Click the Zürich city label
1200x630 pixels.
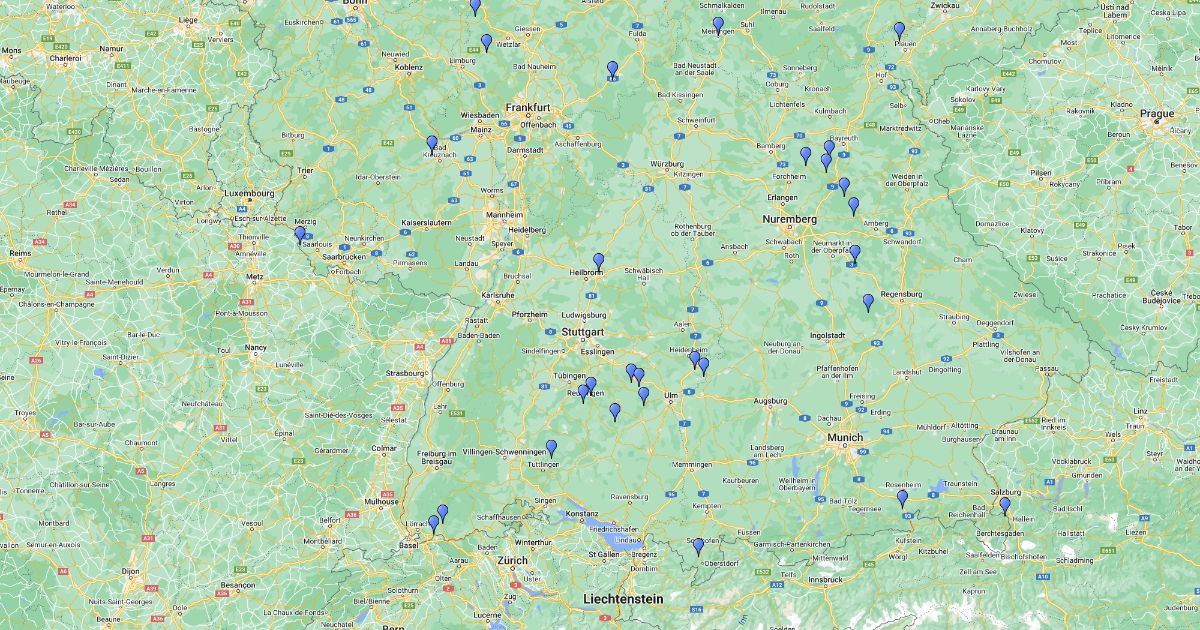pos(512,561)
